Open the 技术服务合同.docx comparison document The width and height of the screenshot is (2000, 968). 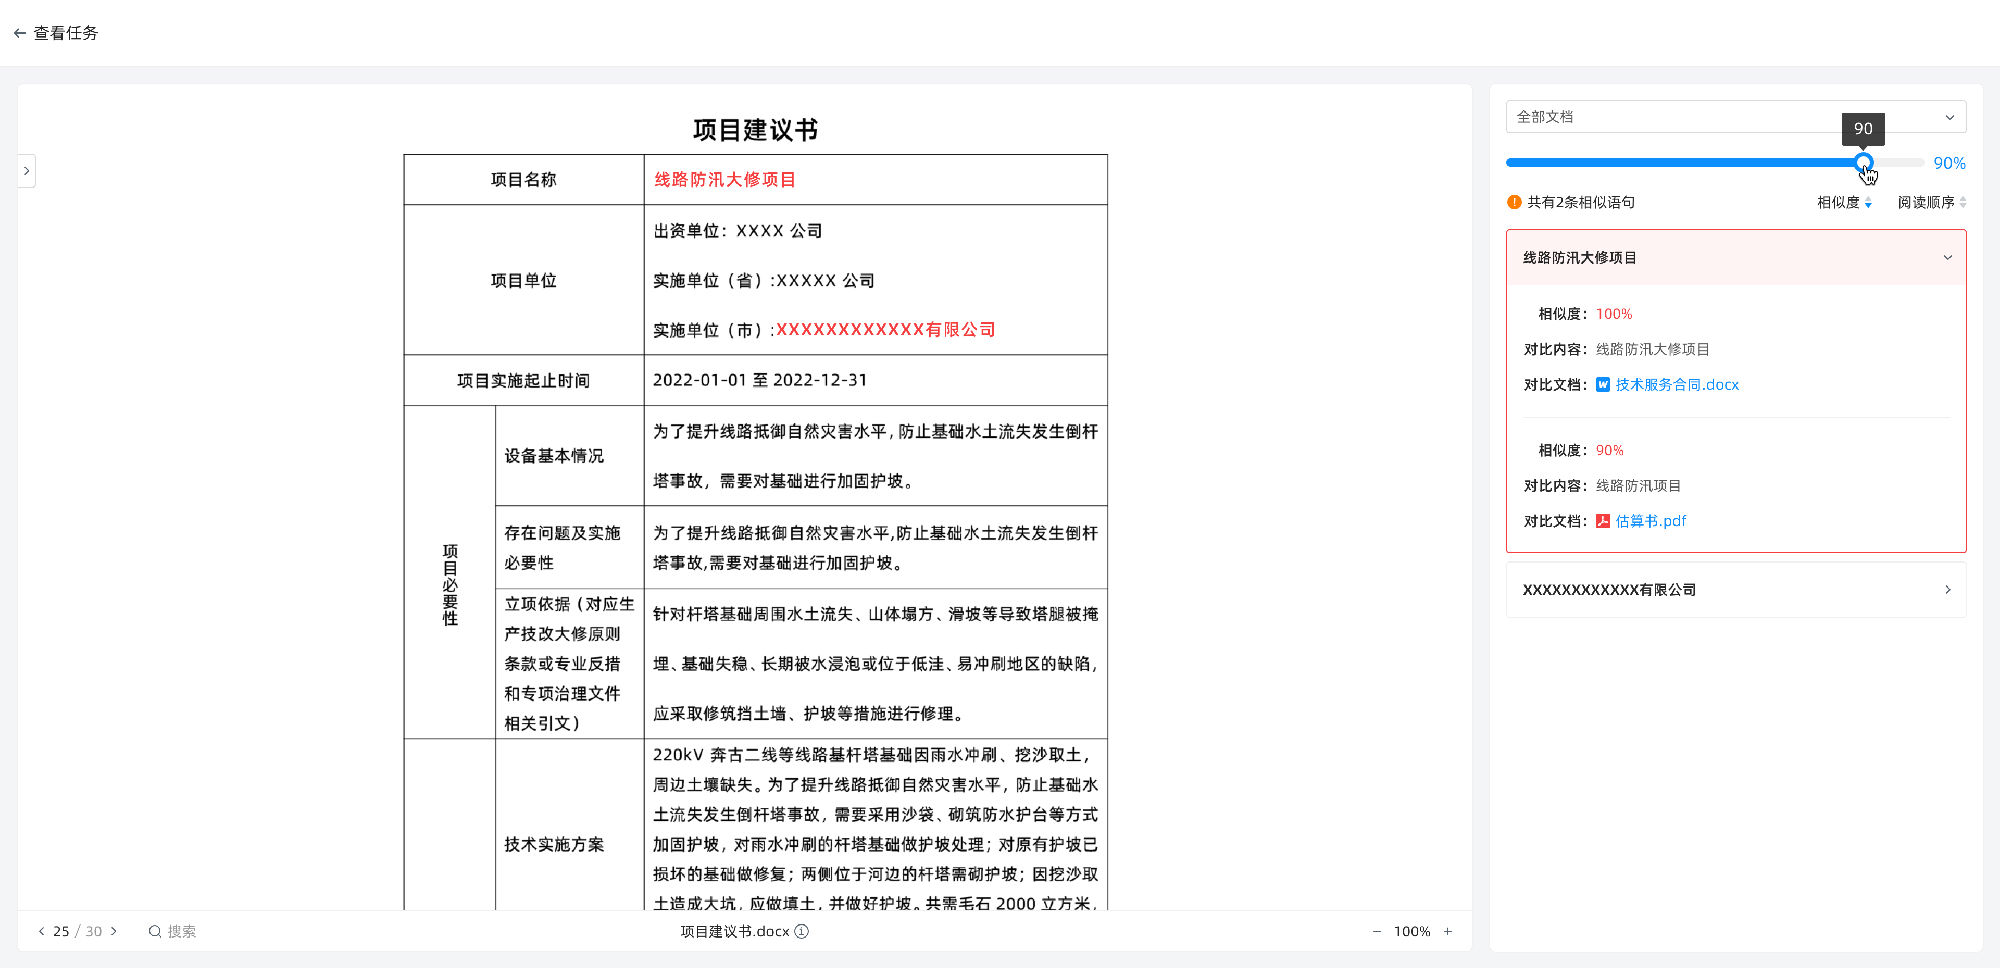1676,384
